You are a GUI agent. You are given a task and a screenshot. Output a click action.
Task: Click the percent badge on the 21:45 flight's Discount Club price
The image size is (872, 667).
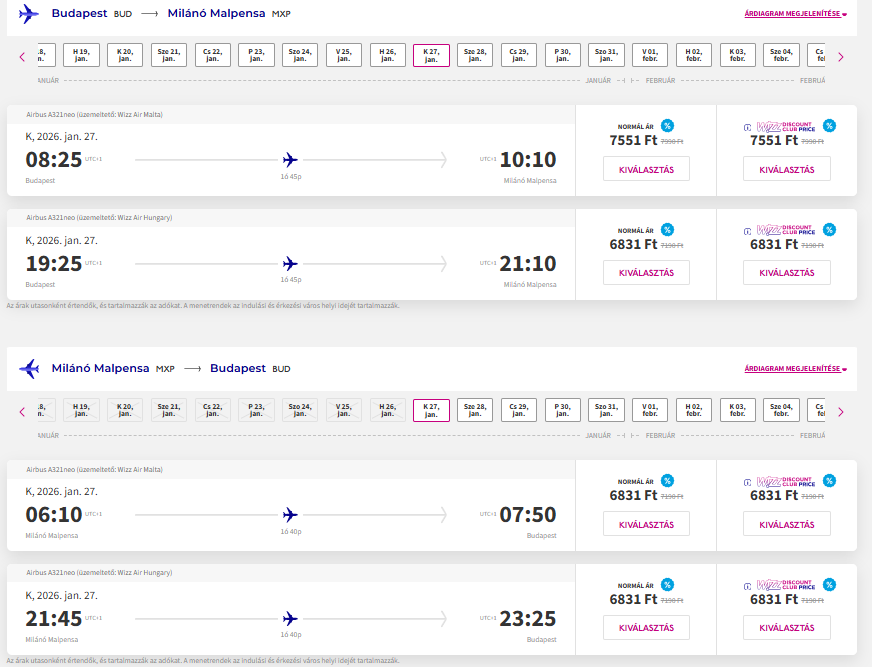click(829, 585)
